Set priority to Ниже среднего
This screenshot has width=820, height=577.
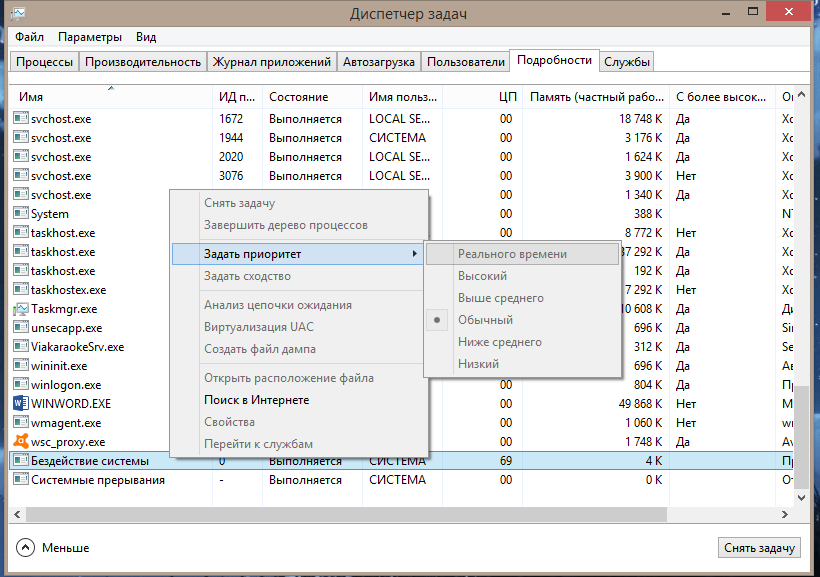[499, 342]
